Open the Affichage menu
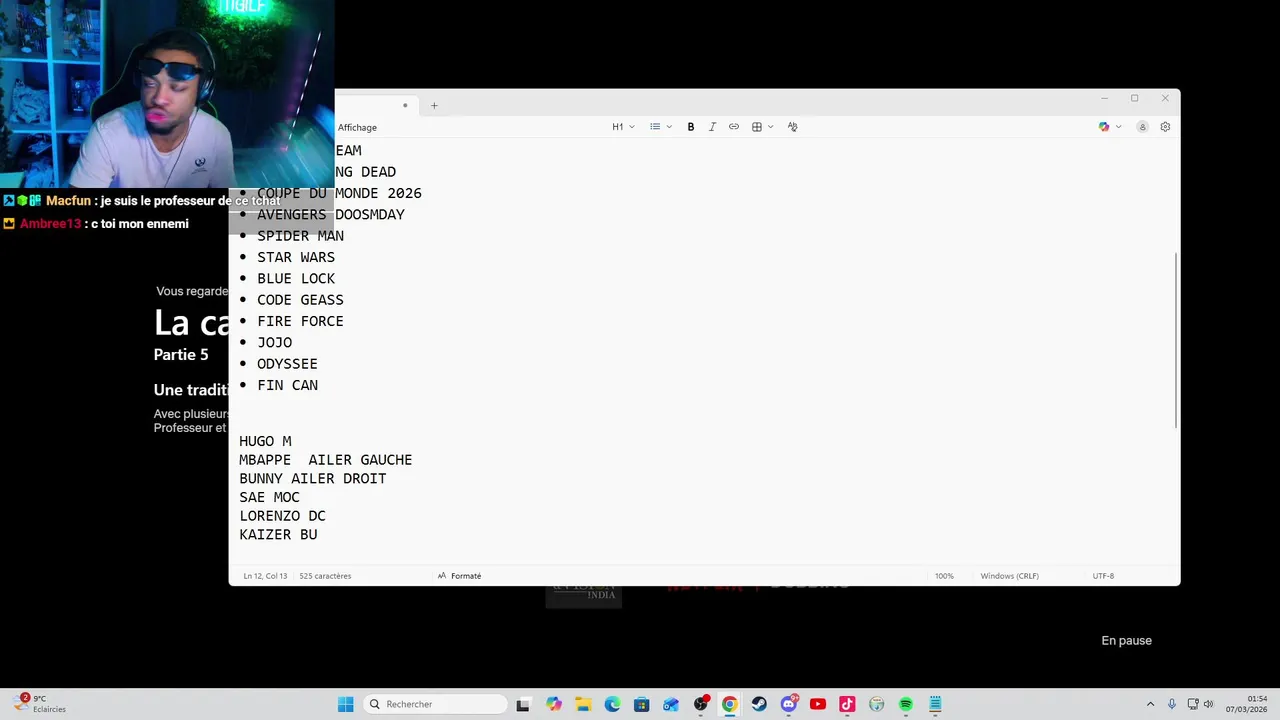 click(357, 127)
